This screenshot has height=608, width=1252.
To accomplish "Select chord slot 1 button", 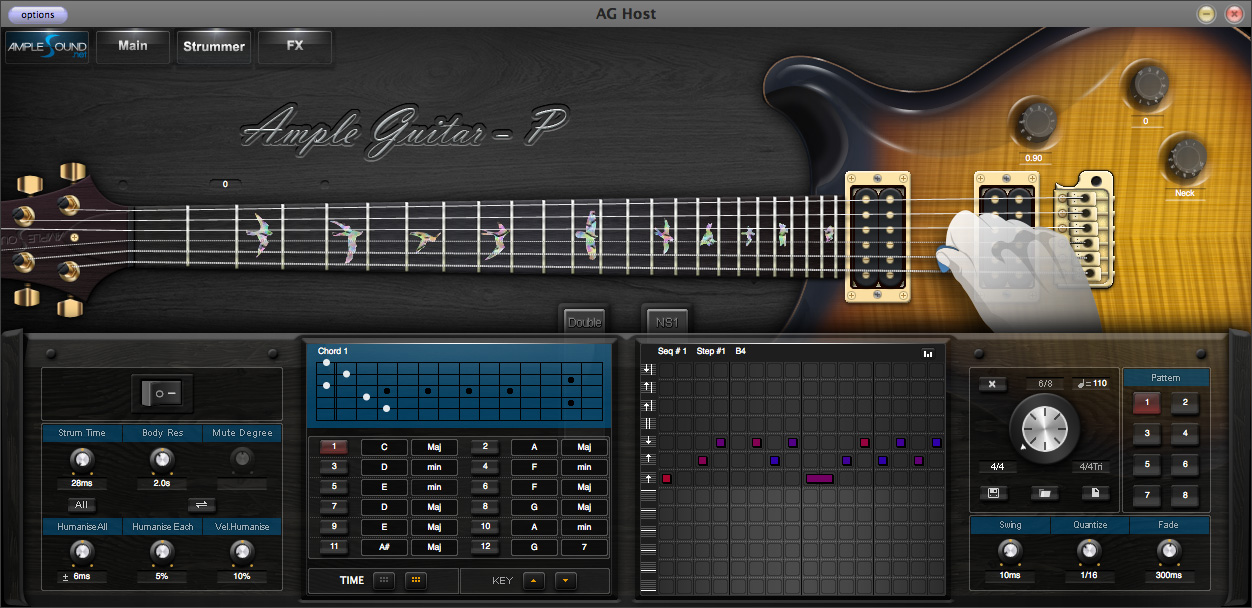I will click(x=334, y=447).
